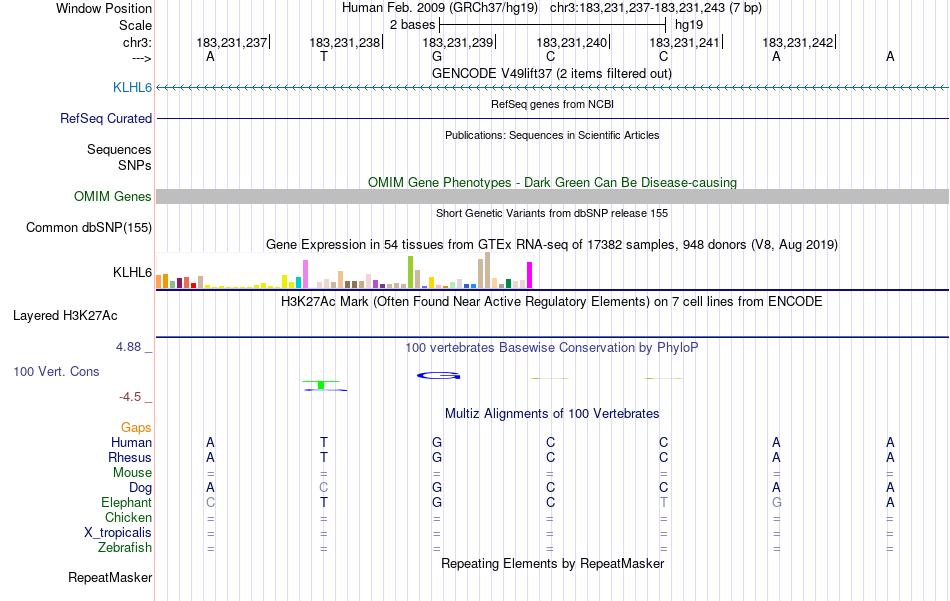
Task: Click the Rhesus alignment row label
Action: coord(130,457)
